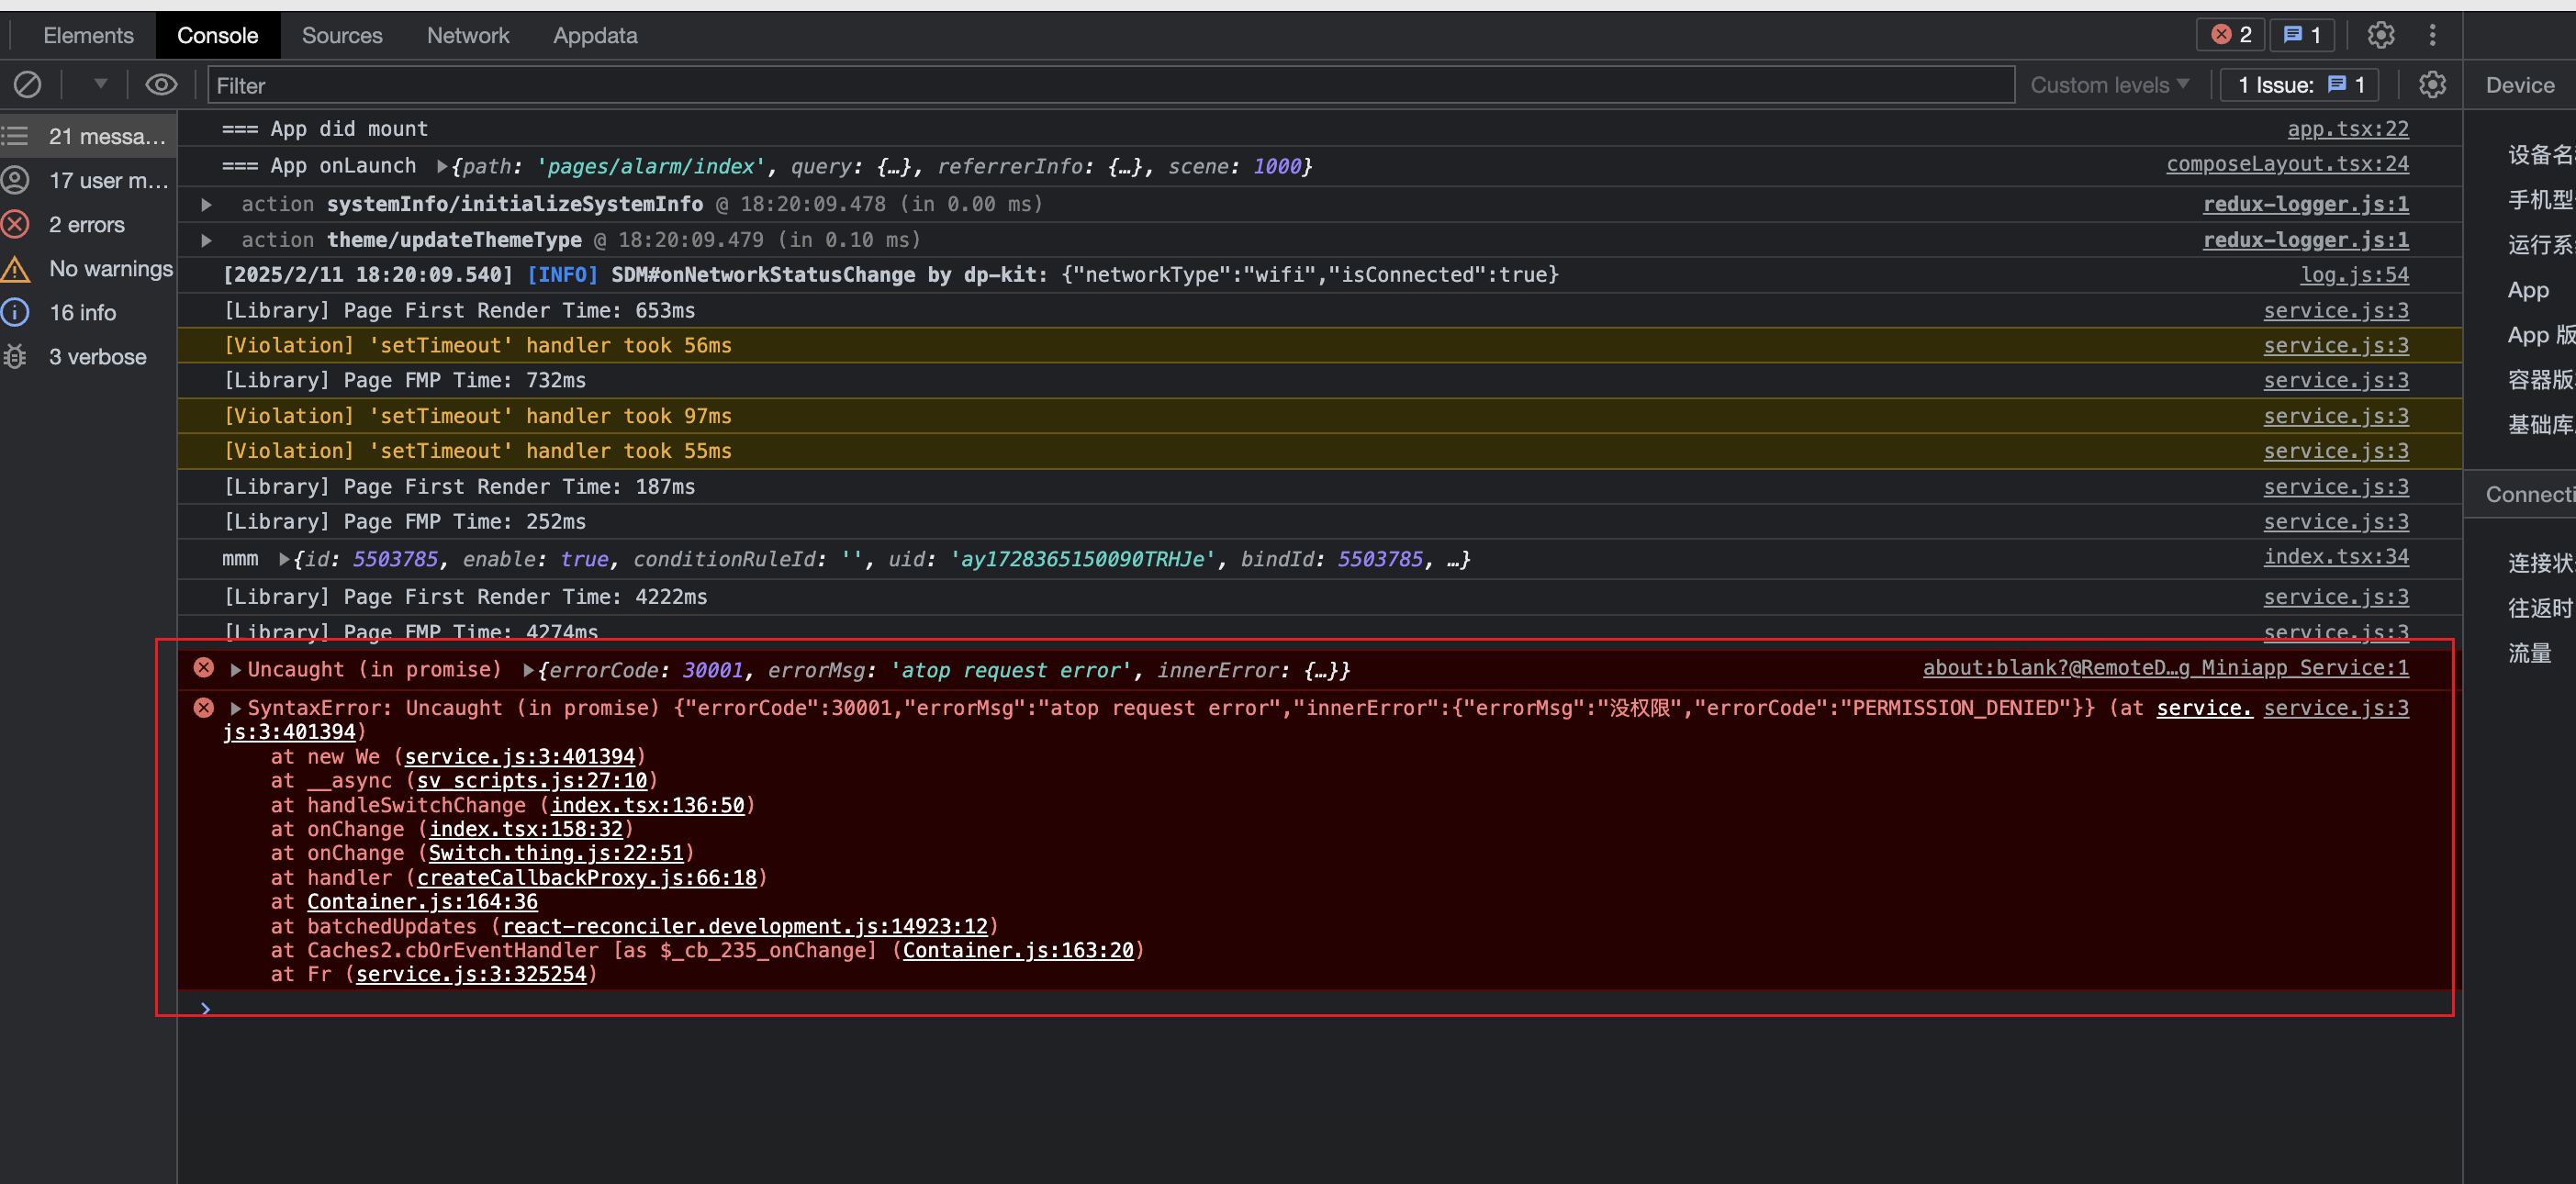Open the three-dot DevTools menu
Image resolution: width=2576 pixels, height=1184 pixels.
[2432, 35]
